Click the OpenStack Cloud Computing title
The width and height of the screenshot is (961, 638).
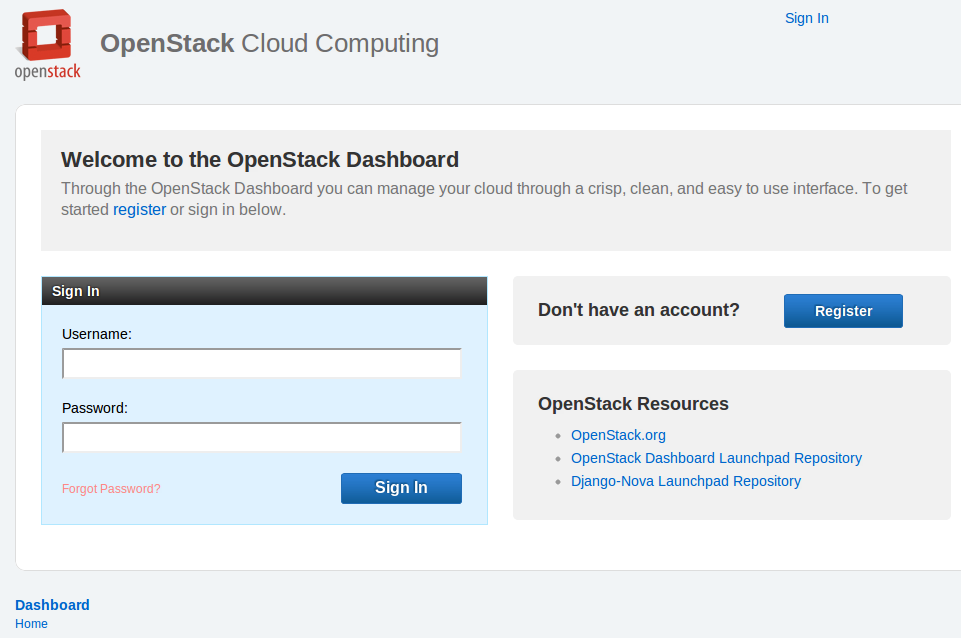(x=270, y=44)
